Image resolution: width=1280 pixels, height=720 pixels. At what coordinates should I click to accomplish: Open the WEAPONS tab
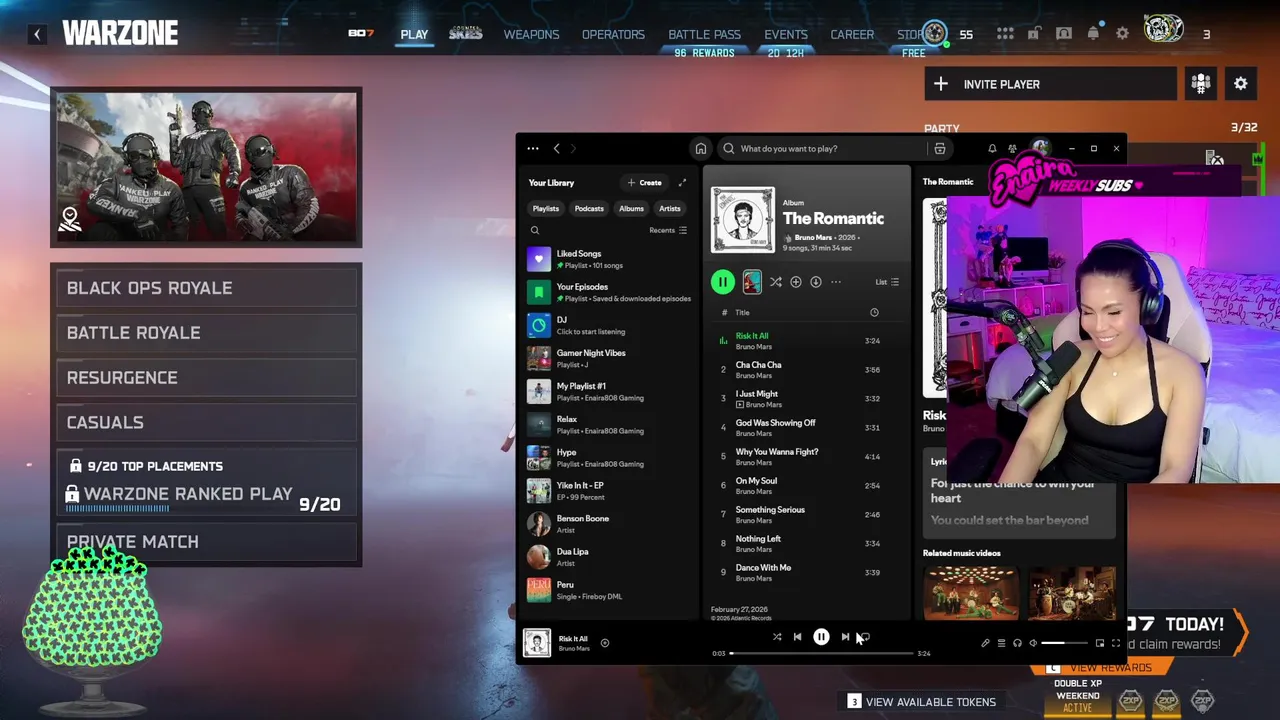531,35
